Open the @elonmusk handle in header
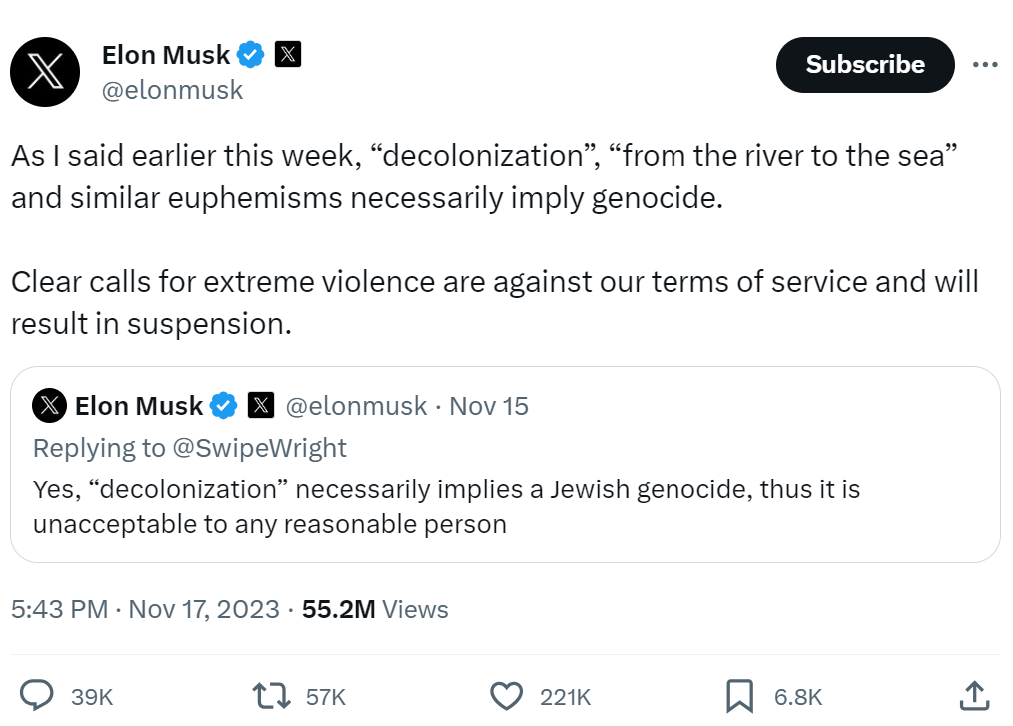1013x726 pixels. 172,90
